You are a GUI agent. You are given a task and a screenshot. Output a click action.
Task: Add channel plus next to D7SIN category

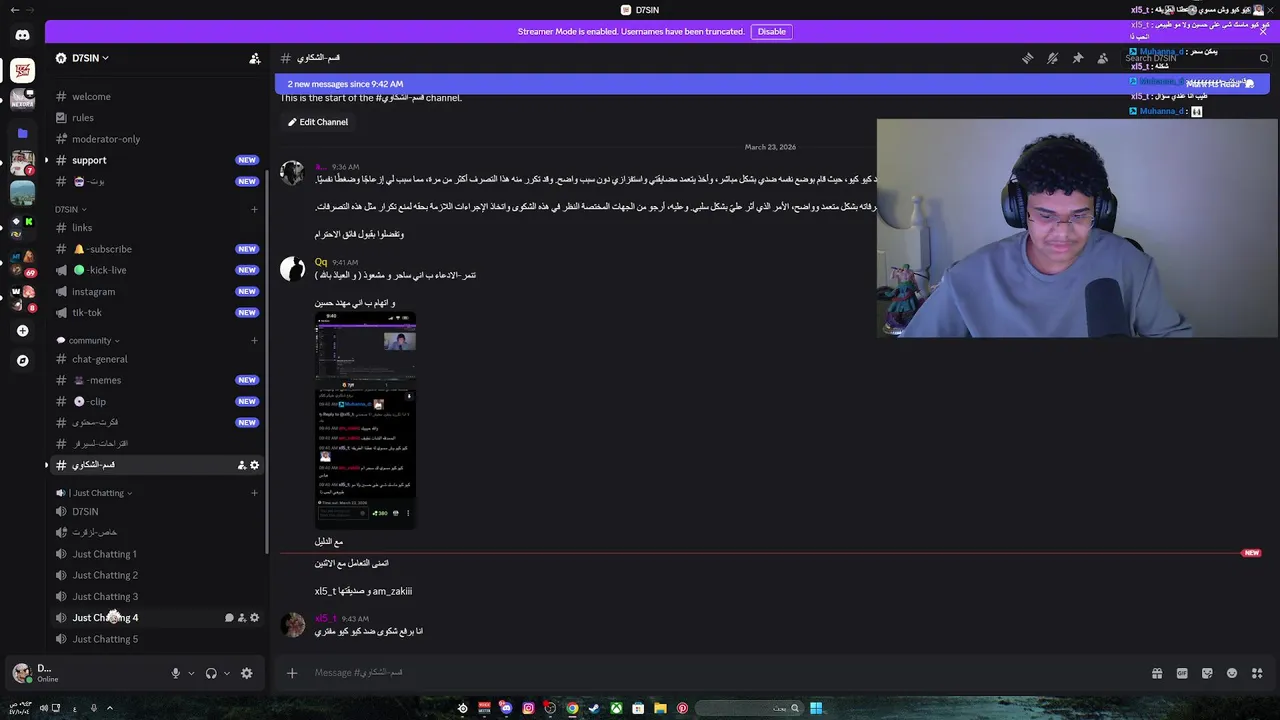click(254, 209)
